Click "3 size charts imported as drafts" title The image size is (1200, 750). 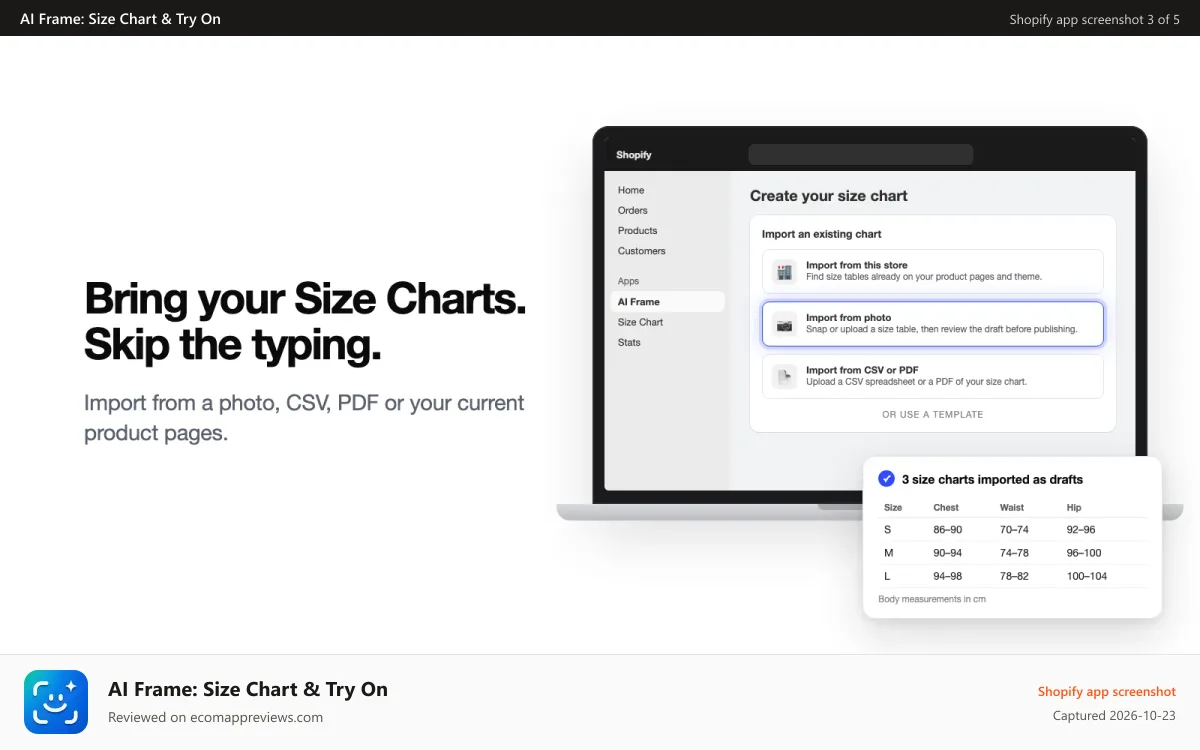[x=992, y=479]
